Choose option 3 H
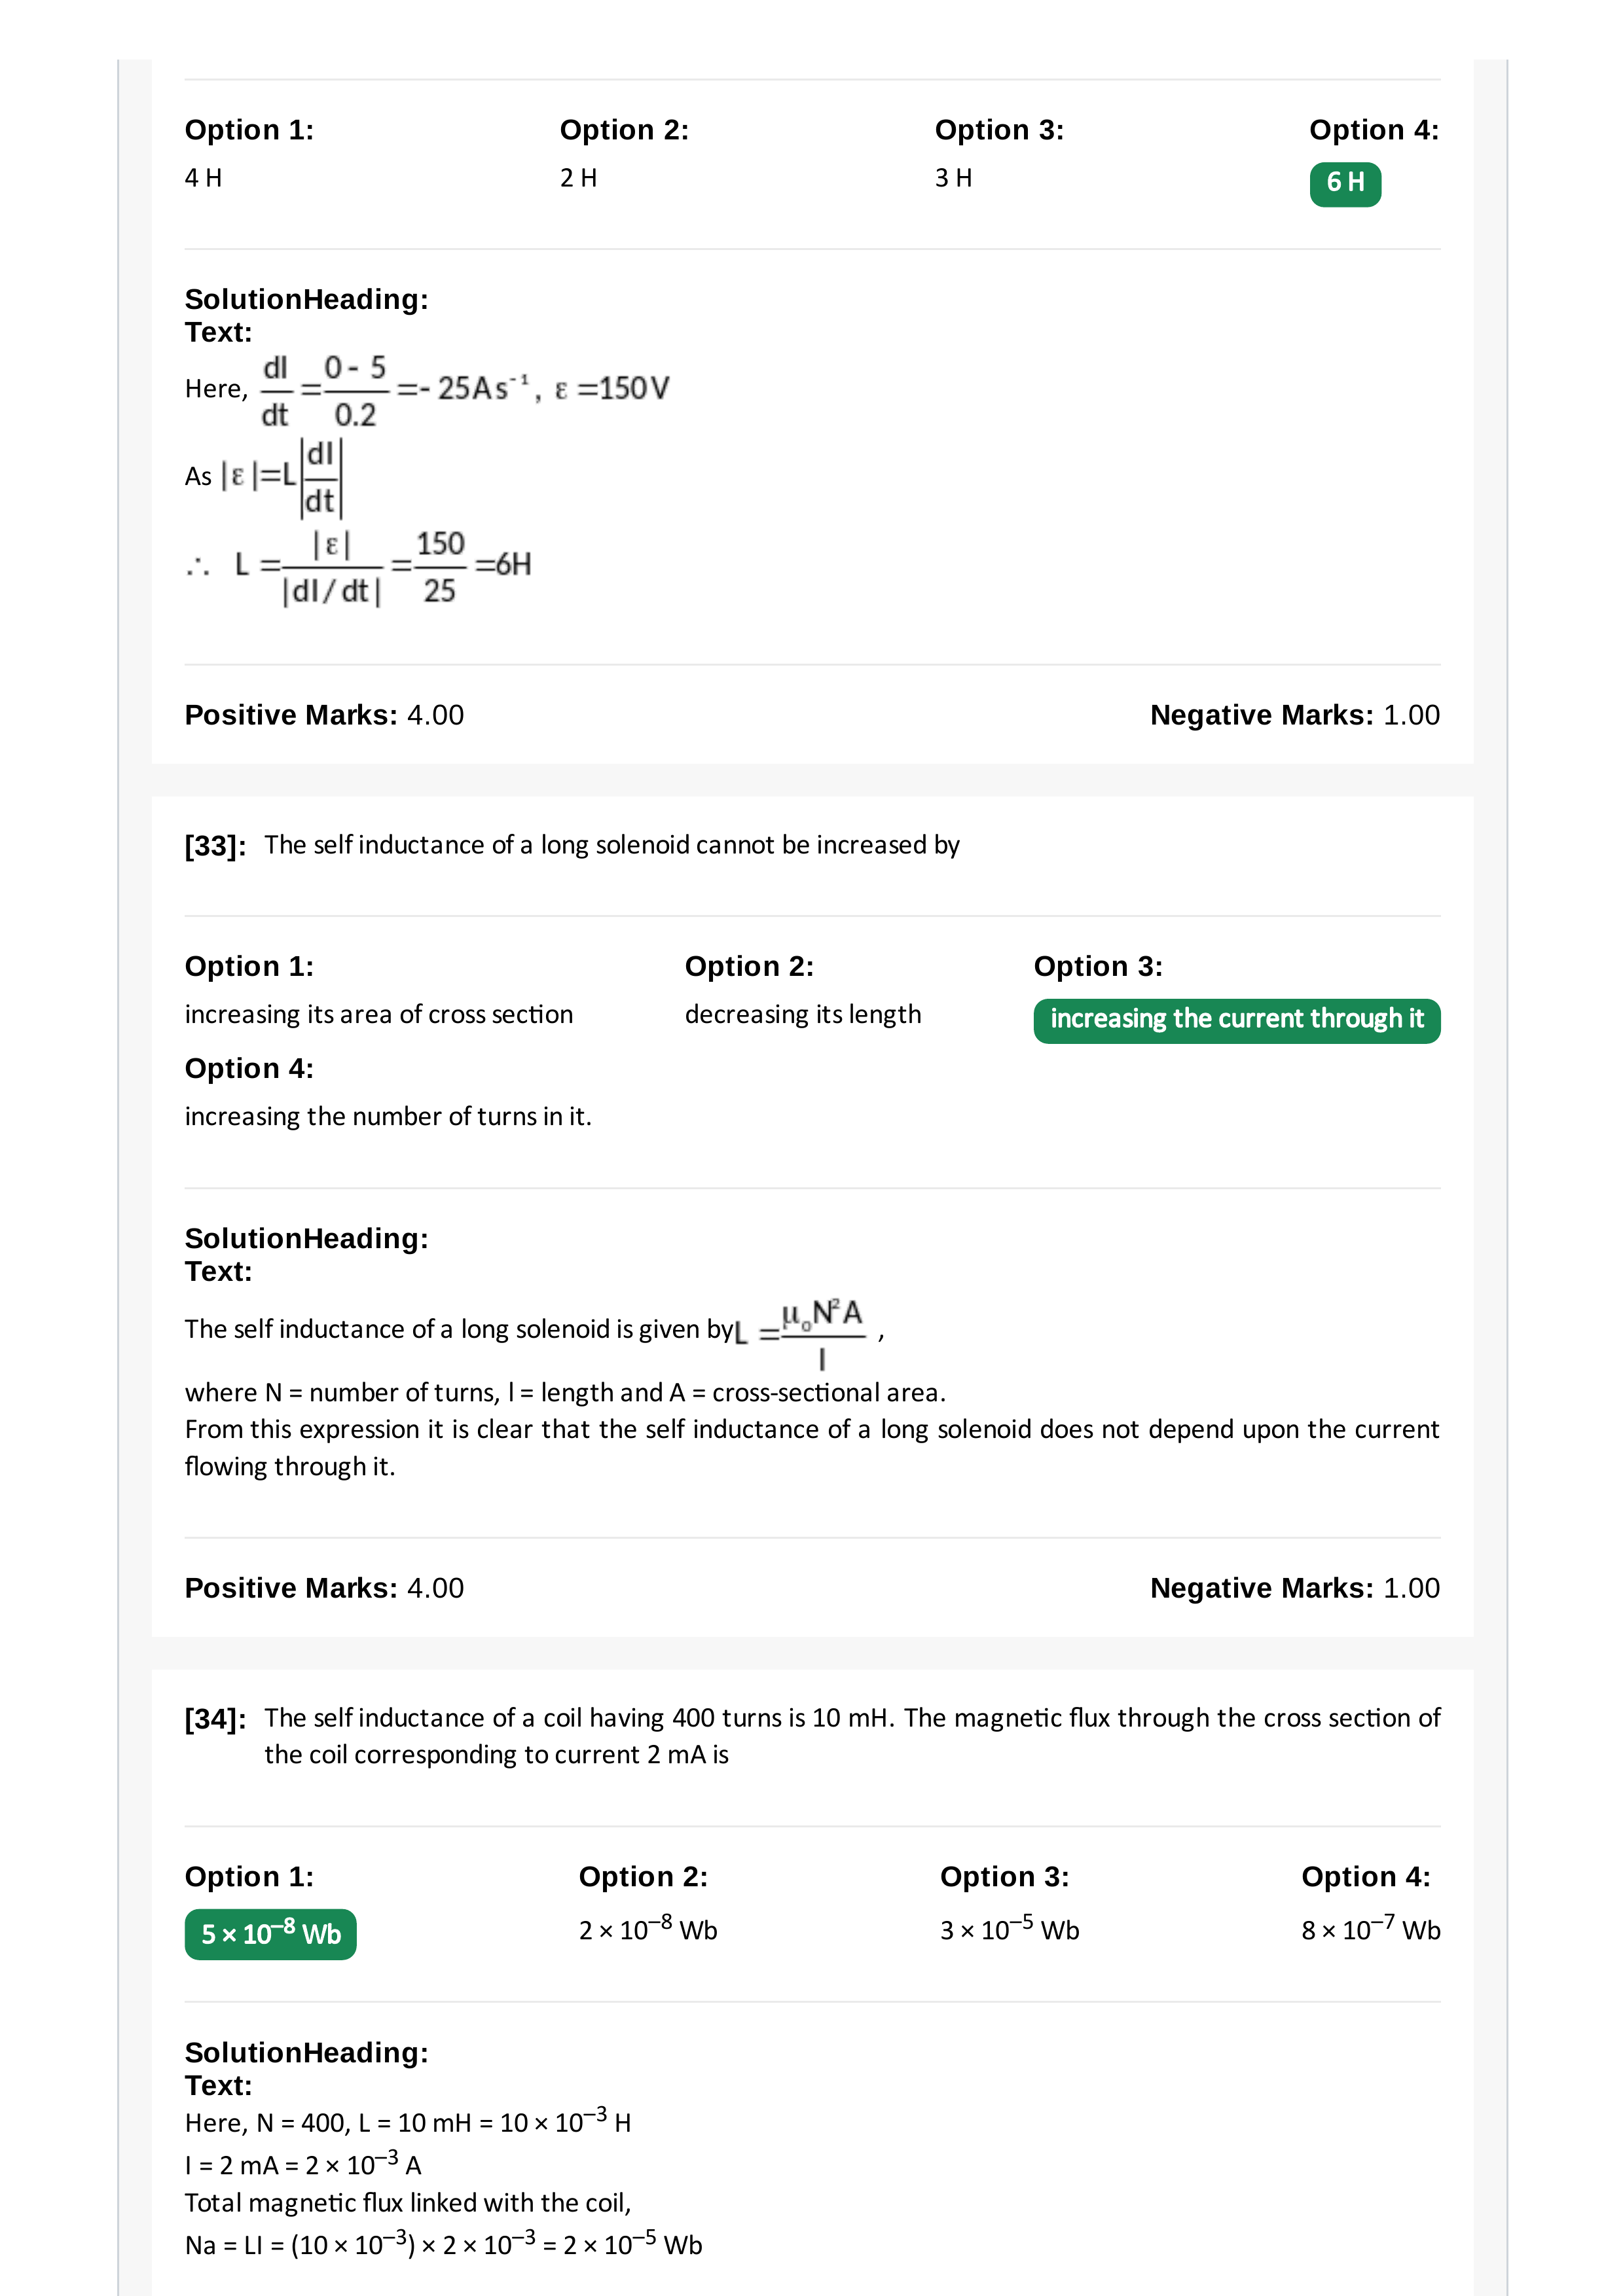Screen dimensions: 1623x2296 (x=953, y=178)
